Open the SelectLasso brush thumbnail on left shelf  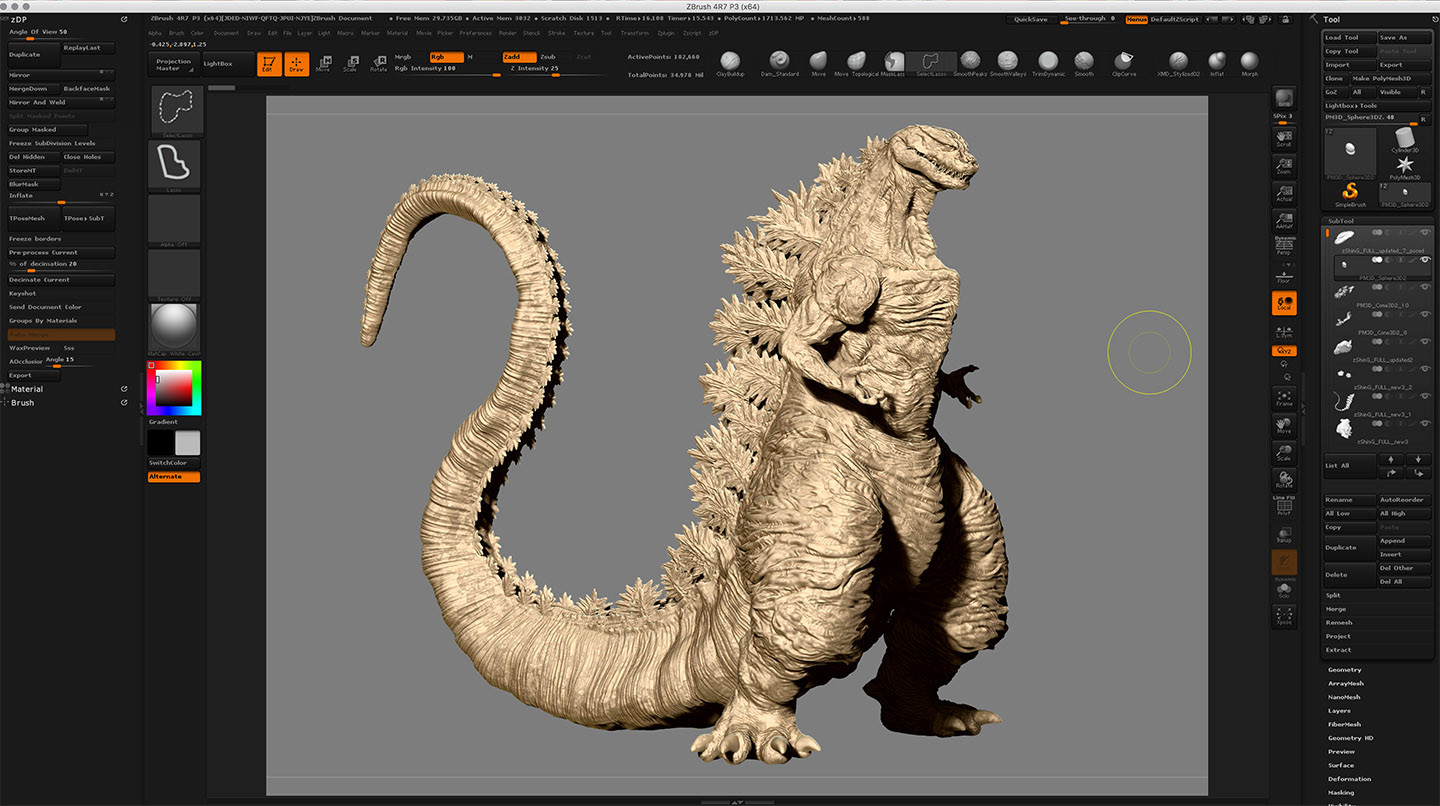coord(175,112)
